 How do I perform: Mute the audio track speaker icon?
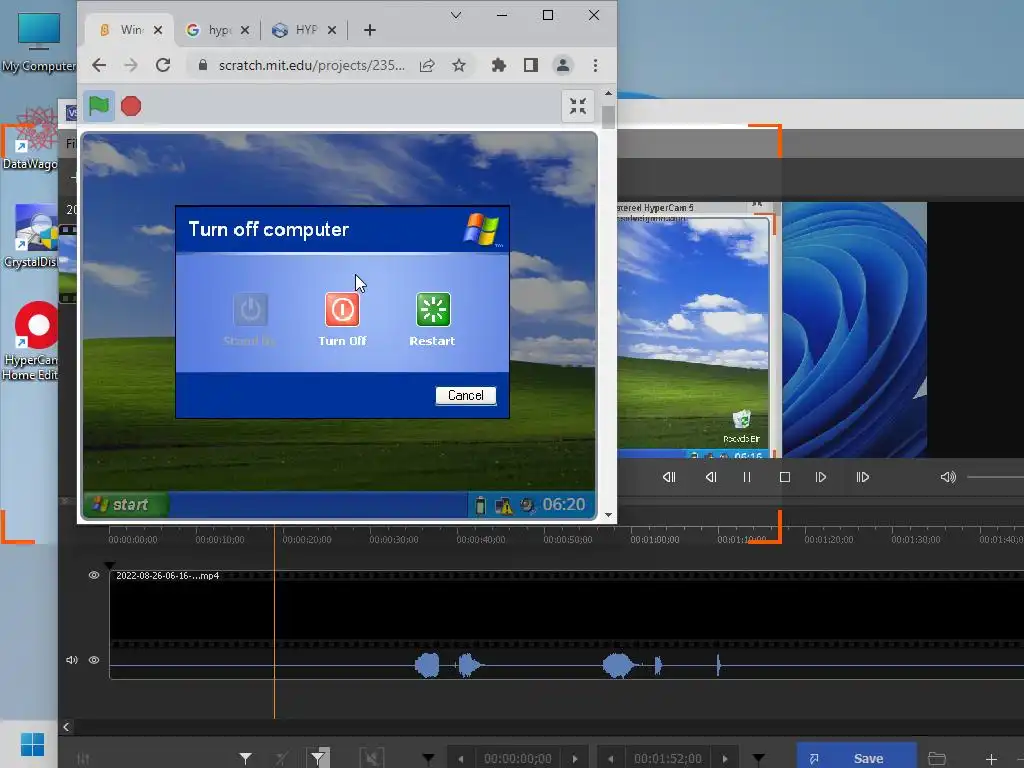pos(72,660)
